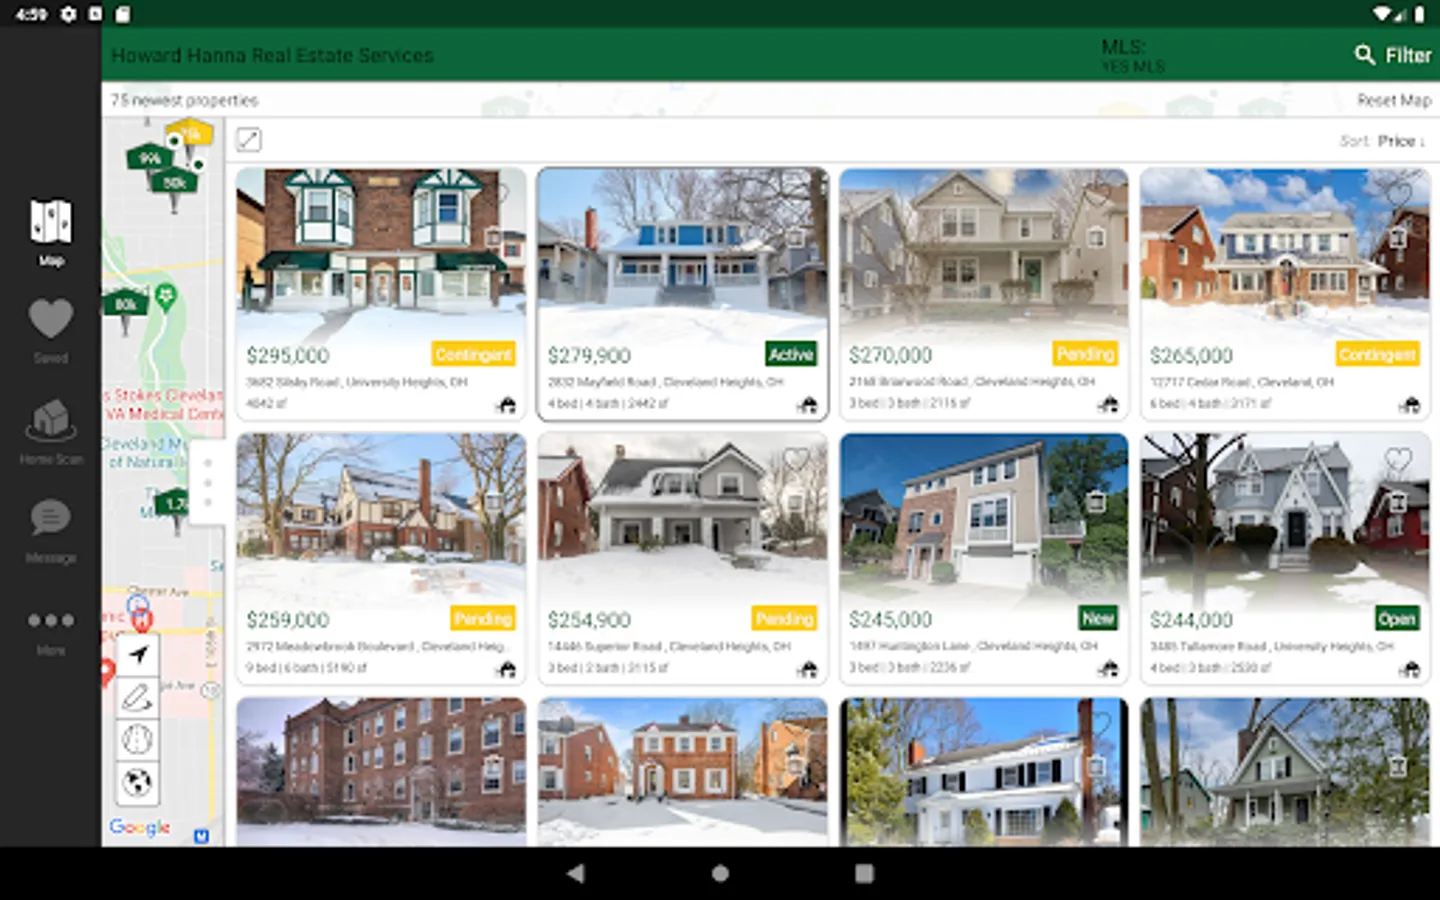Click the 80k green map pin

coord(125,306)
